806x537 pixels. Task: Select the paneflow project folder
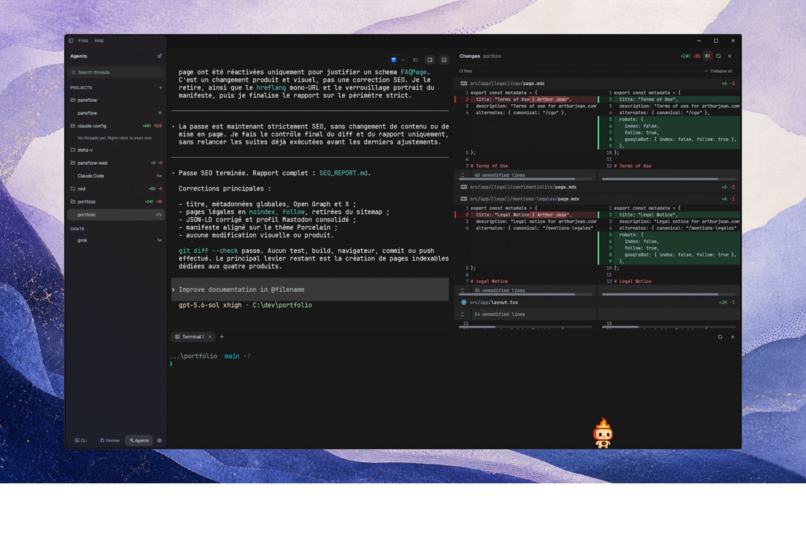click(x=117, y=100)
